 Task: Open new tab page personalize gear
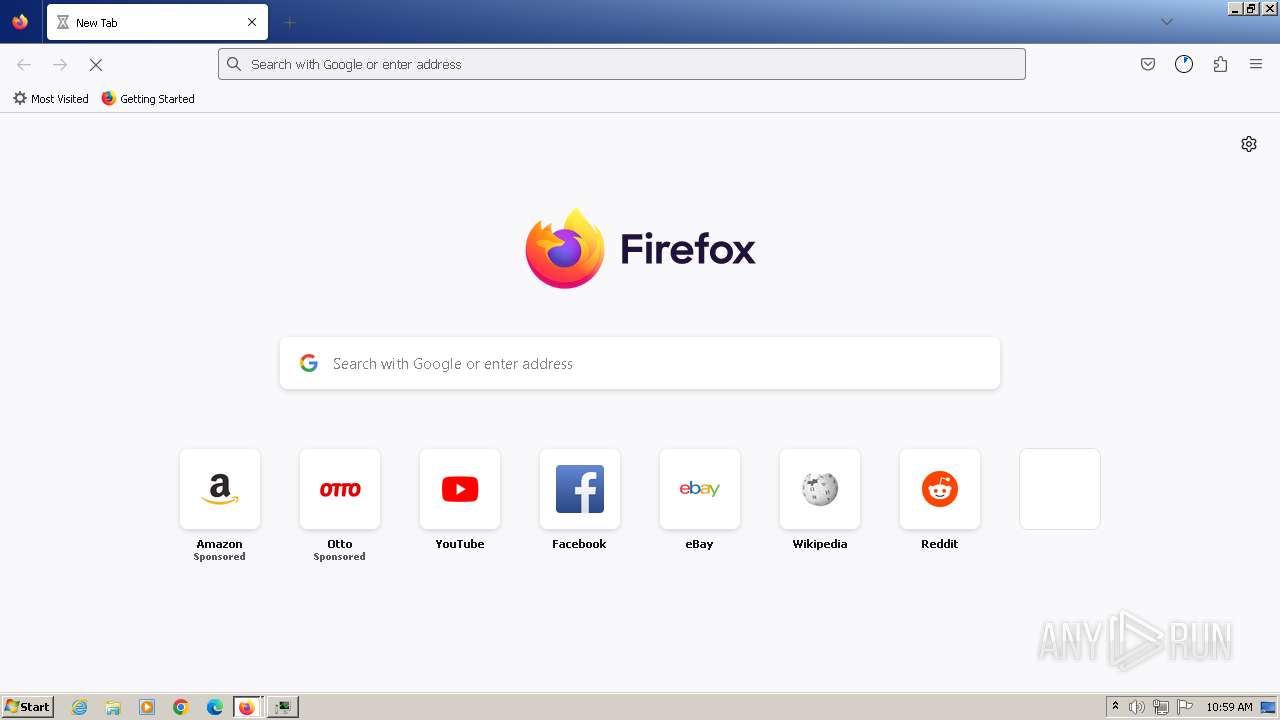click(x=1249, y=144)
